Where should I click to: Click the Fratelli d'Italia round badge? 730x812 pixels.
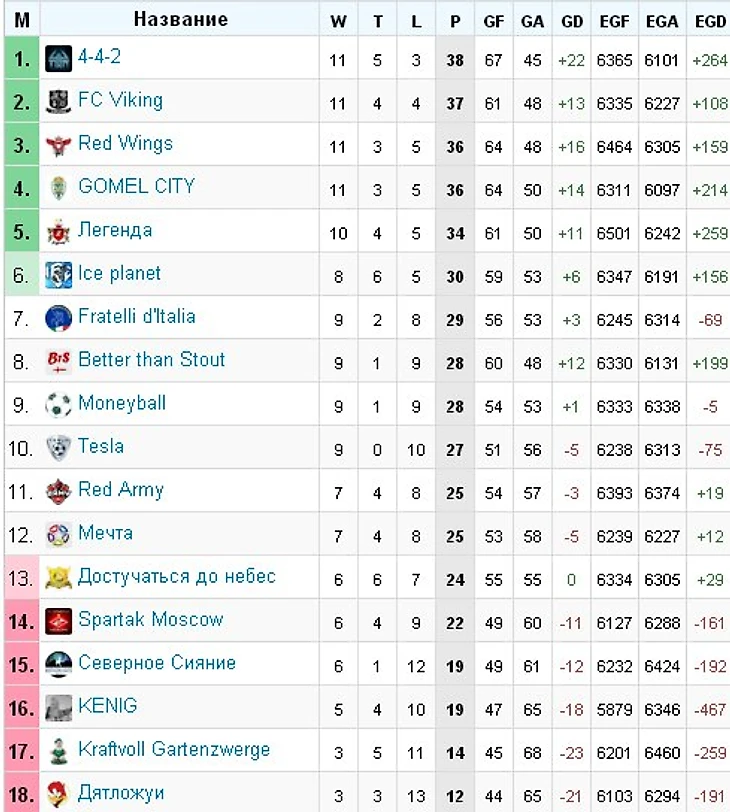[58, 318]
